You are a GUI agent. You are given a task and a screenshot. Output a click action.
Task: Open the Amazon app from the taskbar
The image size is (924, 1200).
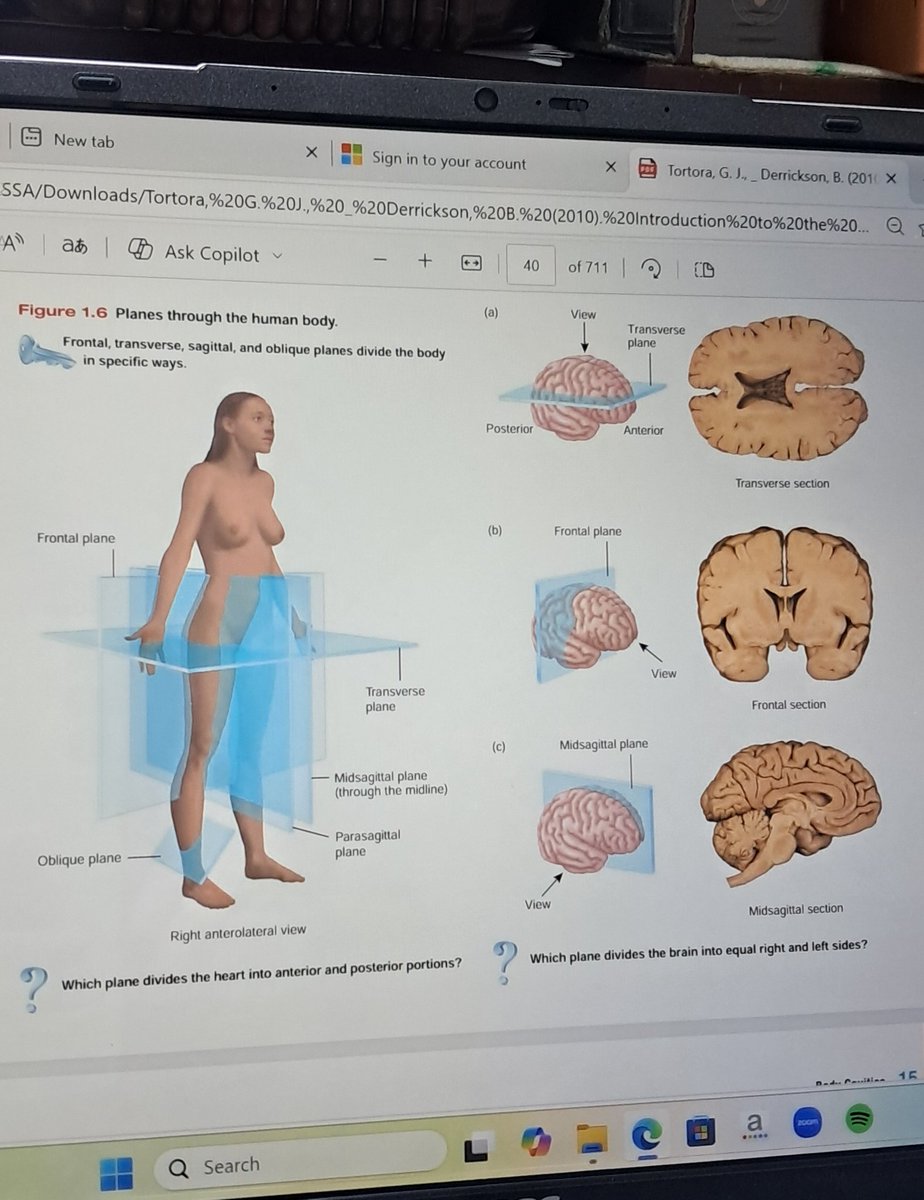coord(754,1127)
